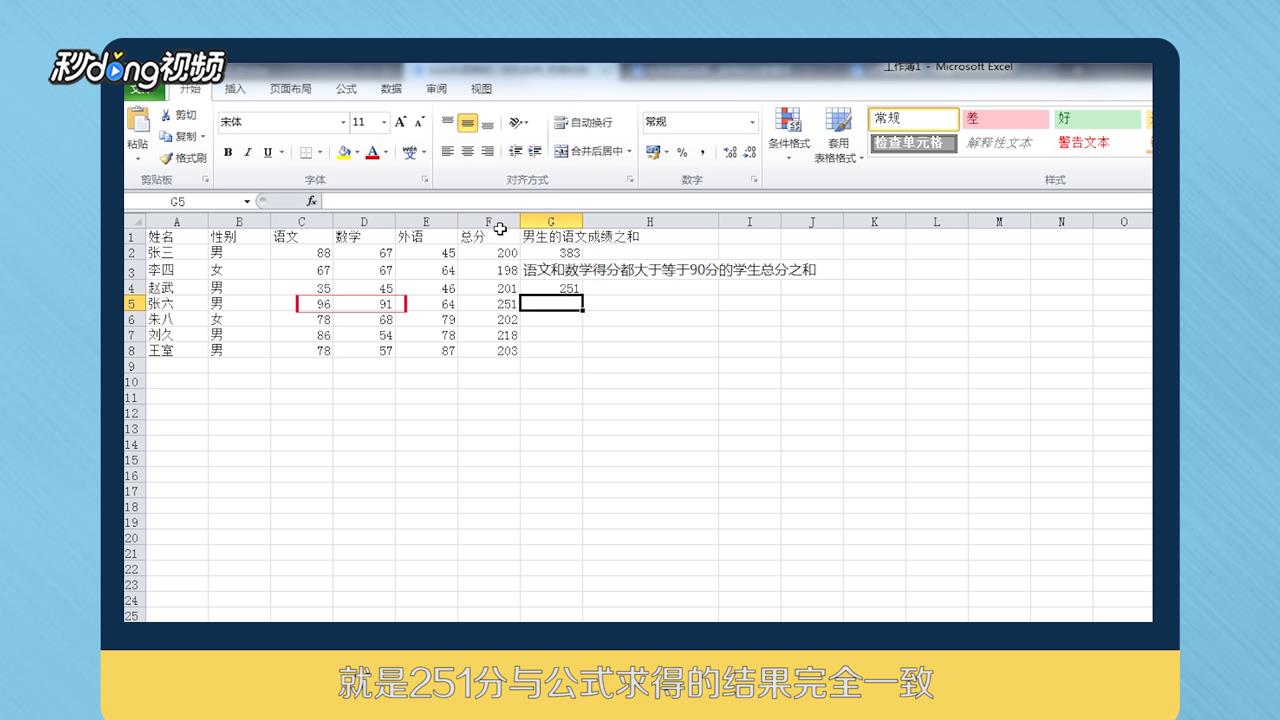Screen dimensions: 1280x720
Task: Apply the 常规 (Normal) cell style
Action: click(914, 119)
